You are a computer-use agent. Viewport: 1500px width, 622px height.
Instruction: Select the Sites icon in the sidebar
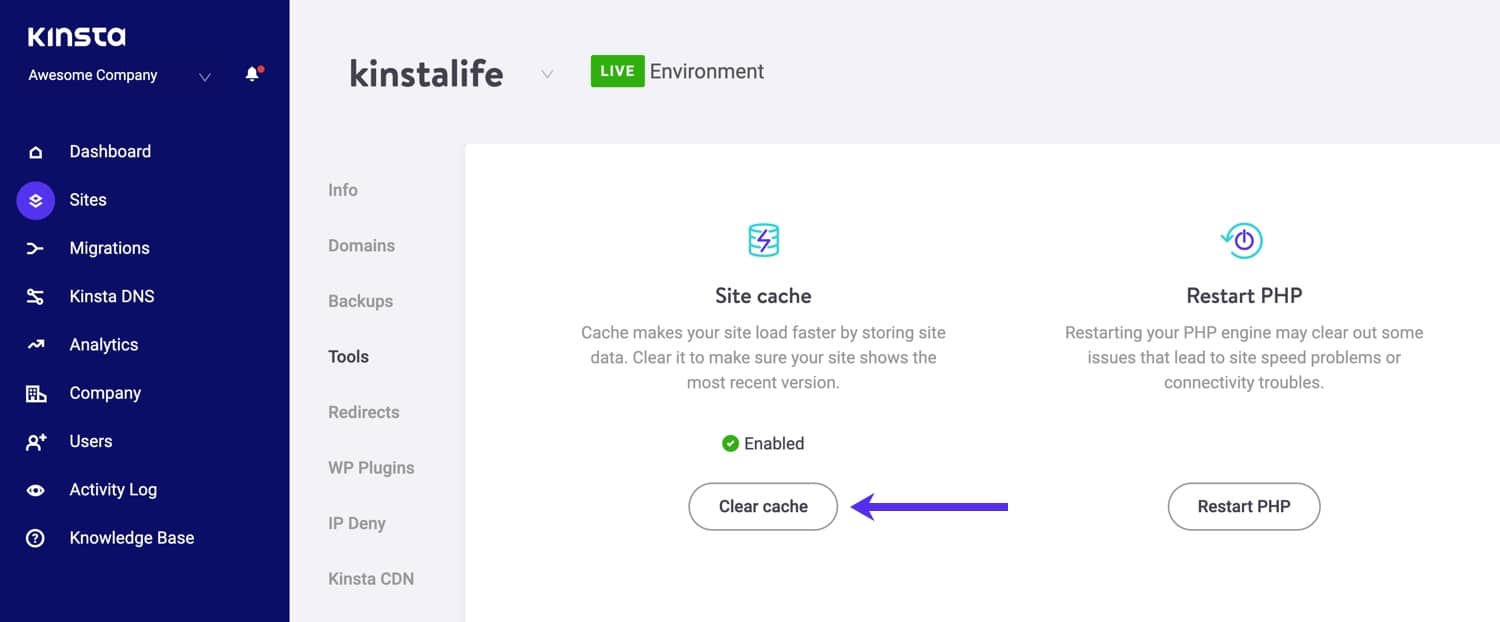click(x=36, y=200)
